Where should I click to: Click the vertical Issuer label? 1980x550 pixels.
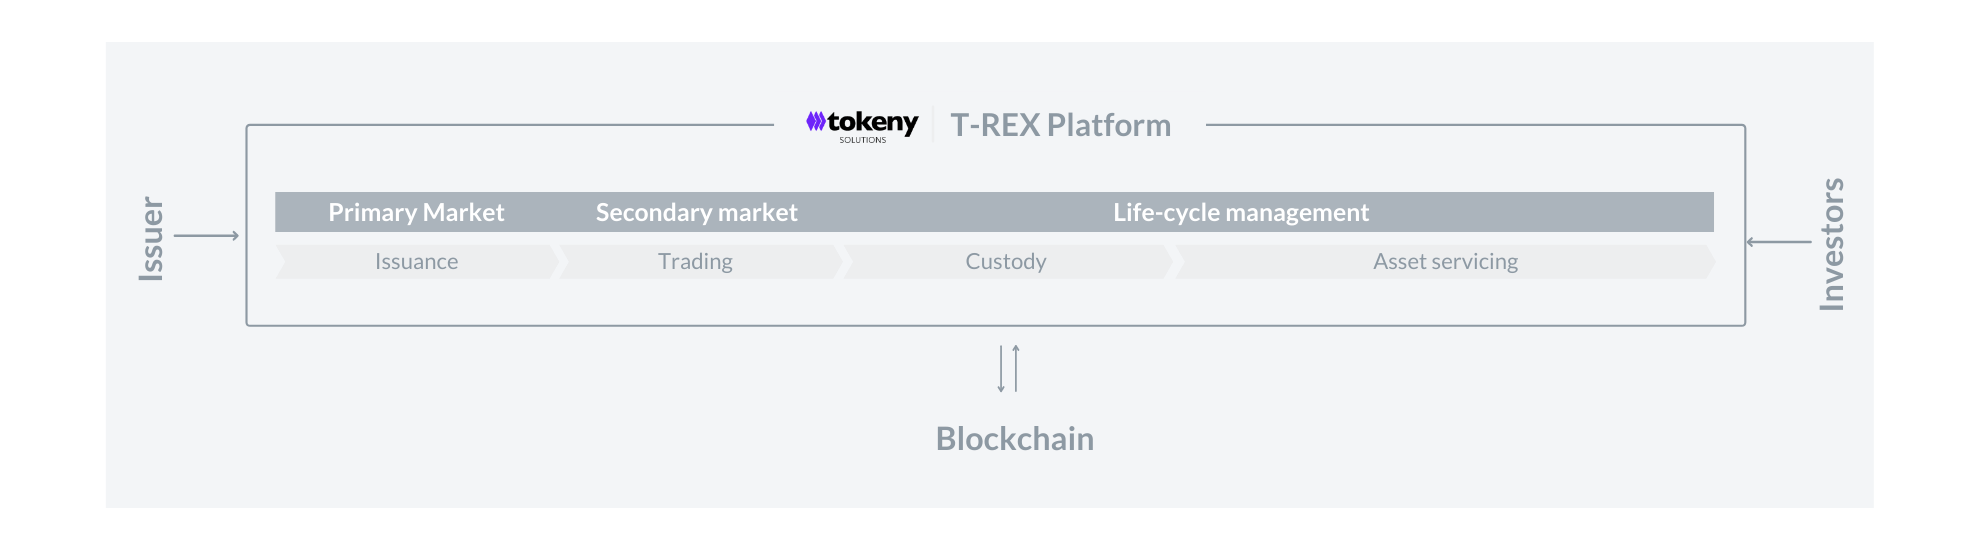[x=151, y=238]
